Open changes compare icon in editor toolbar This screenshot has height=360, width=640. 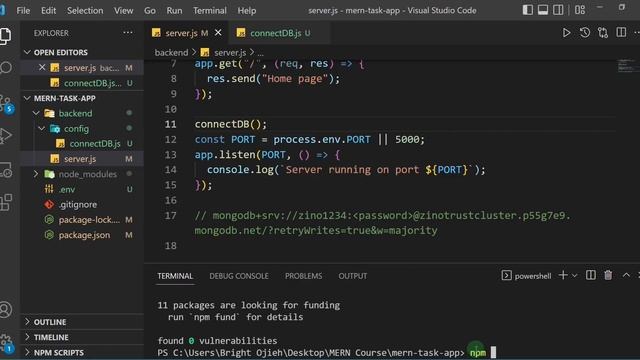pos(603,33)
